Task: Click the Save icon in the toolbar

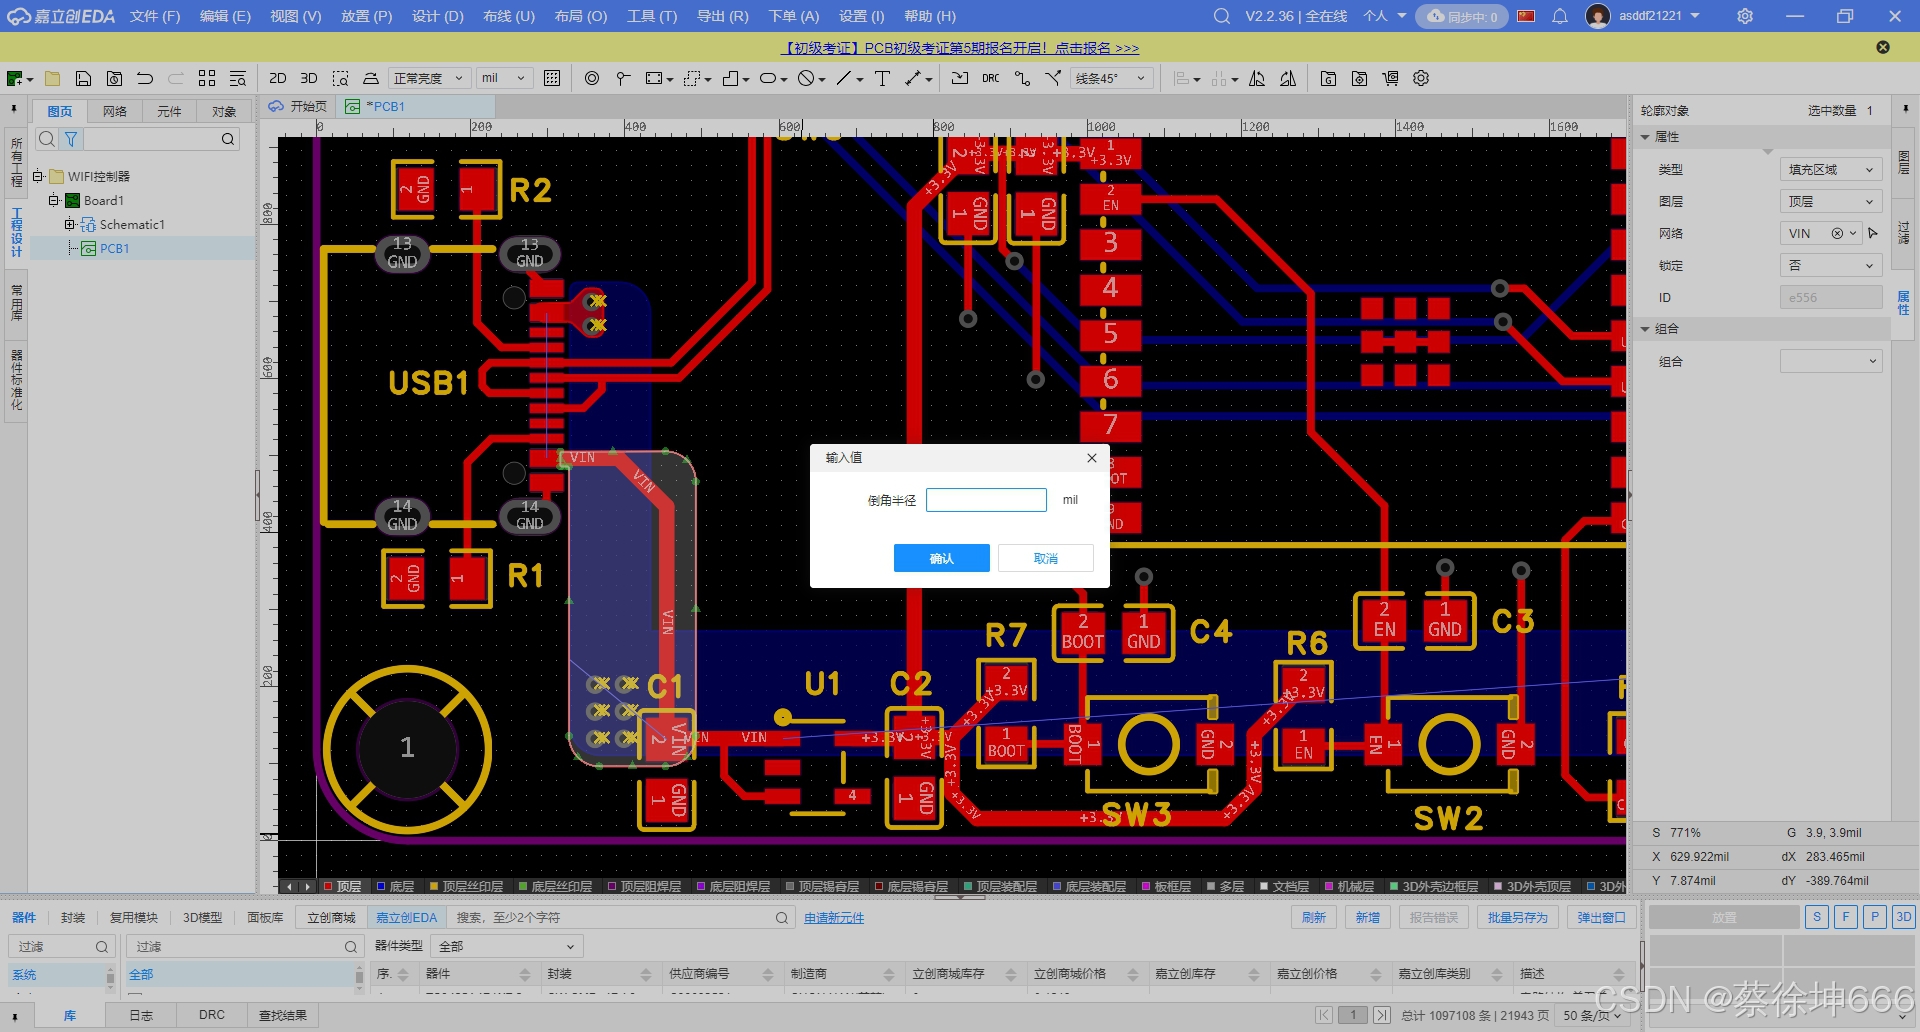Action: 84,78
